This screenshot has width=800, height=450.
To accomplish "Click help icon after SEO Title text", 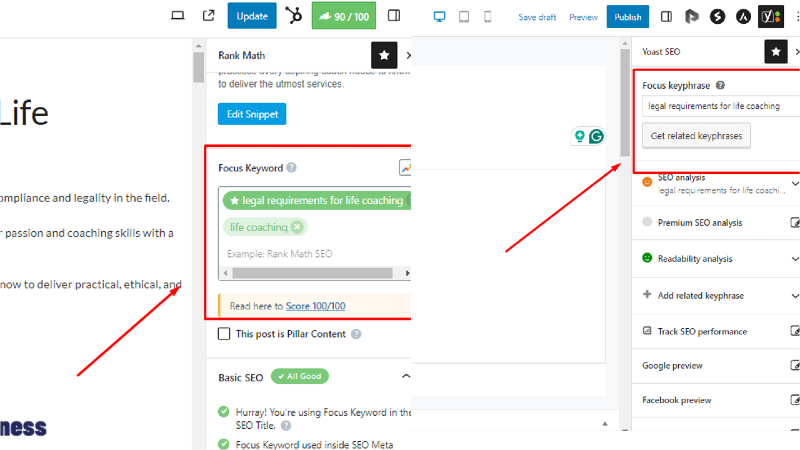I will point(286,425).
